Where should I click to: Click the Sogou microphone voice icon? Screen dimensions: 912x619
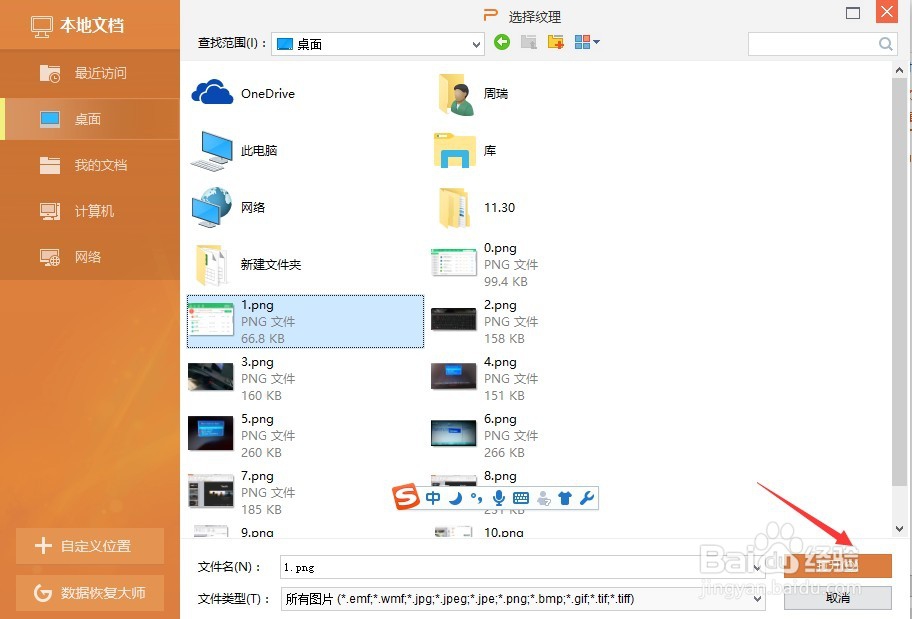pos(498,498)
